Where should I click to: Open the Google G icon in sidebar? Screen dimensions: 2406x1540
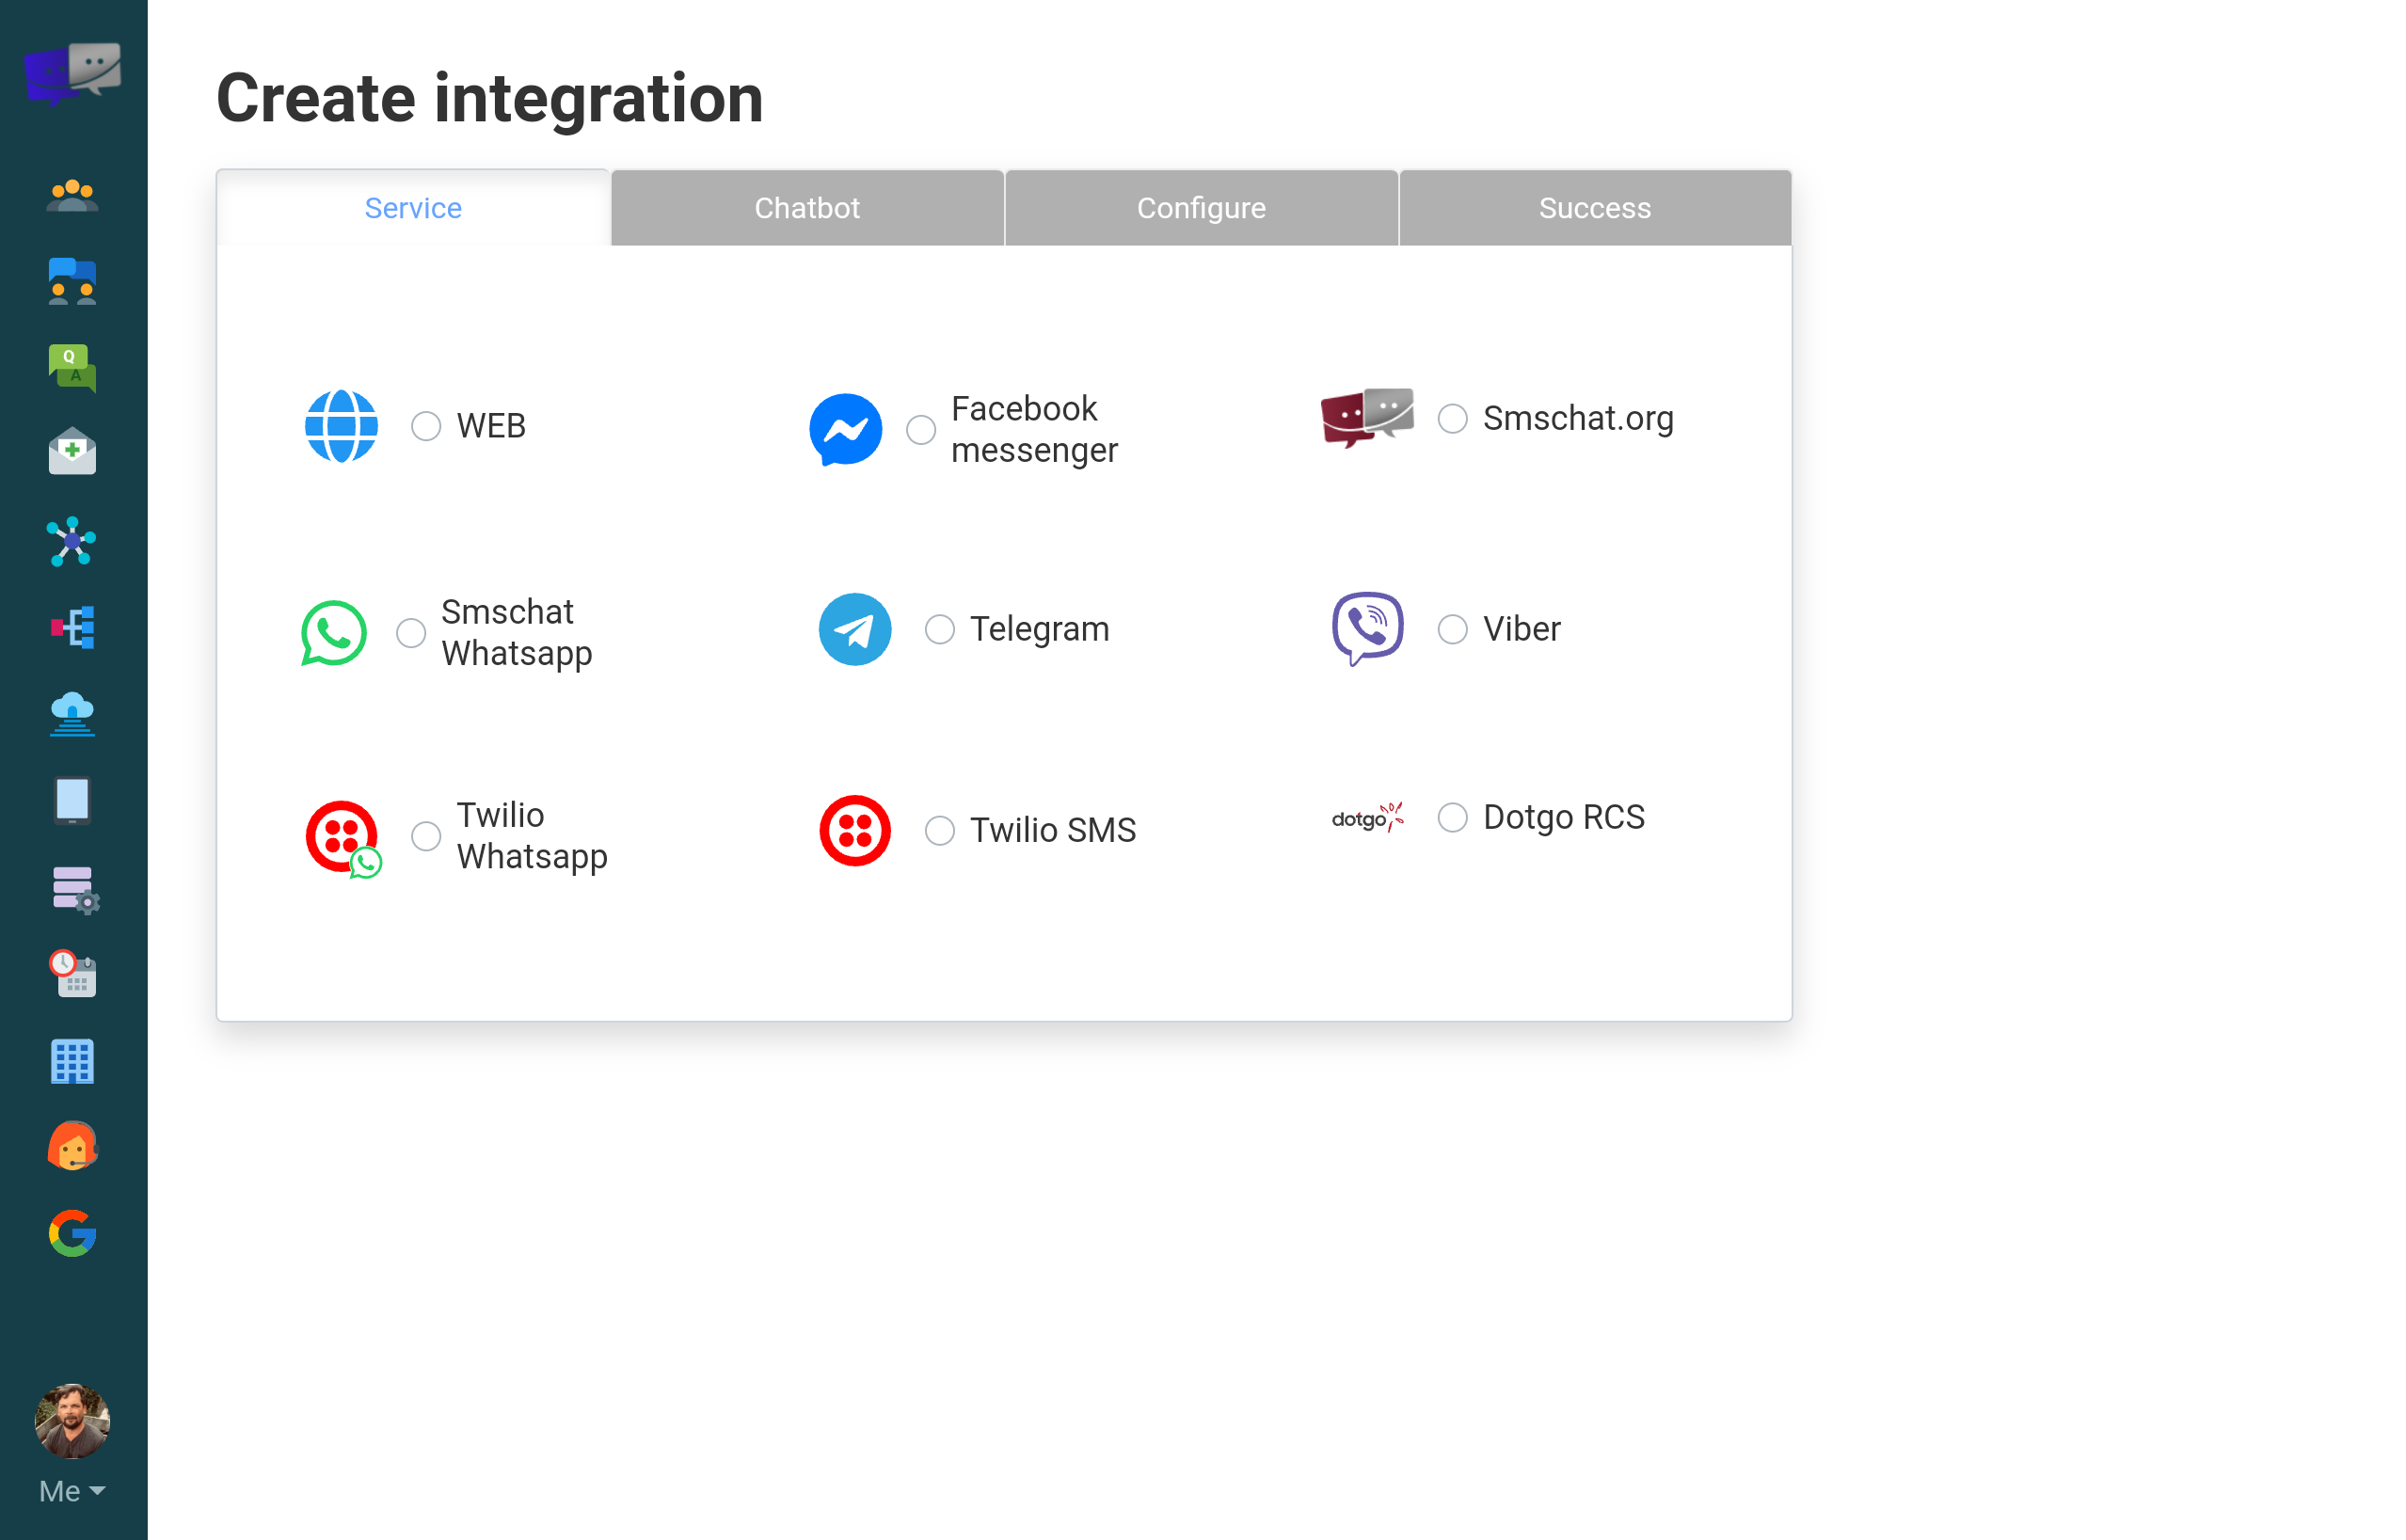pos(73,1233)
